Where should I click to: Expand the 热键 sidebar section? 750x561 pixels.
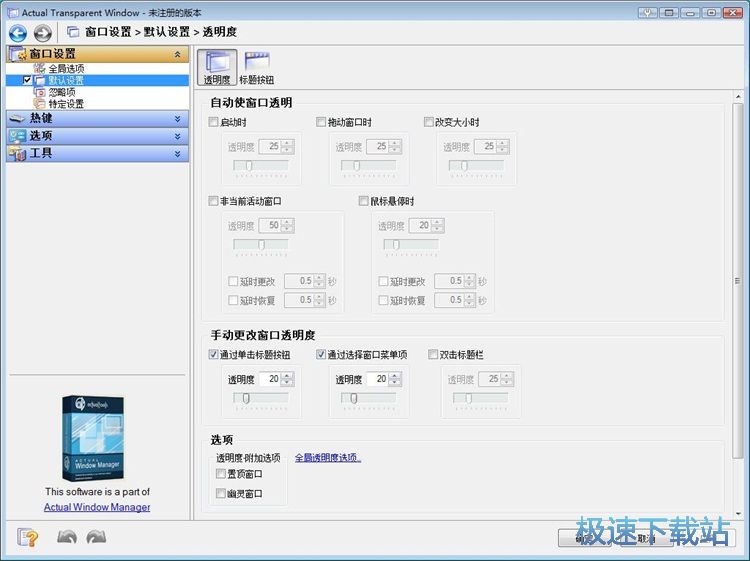click(96, 118)
